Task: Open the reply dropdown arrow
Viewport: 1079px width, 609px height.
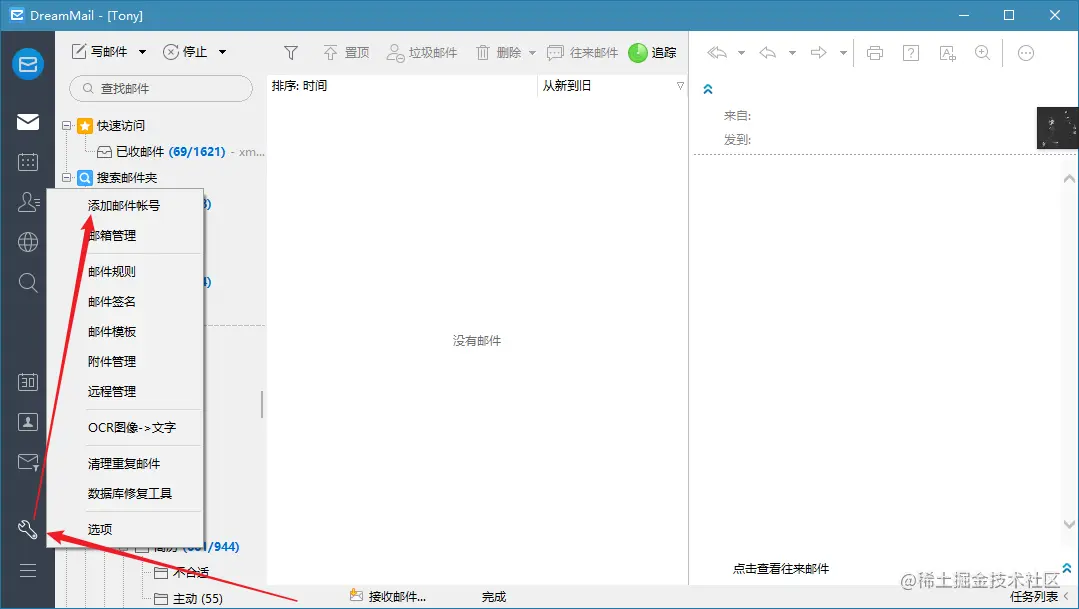Action: coord(792,53)
